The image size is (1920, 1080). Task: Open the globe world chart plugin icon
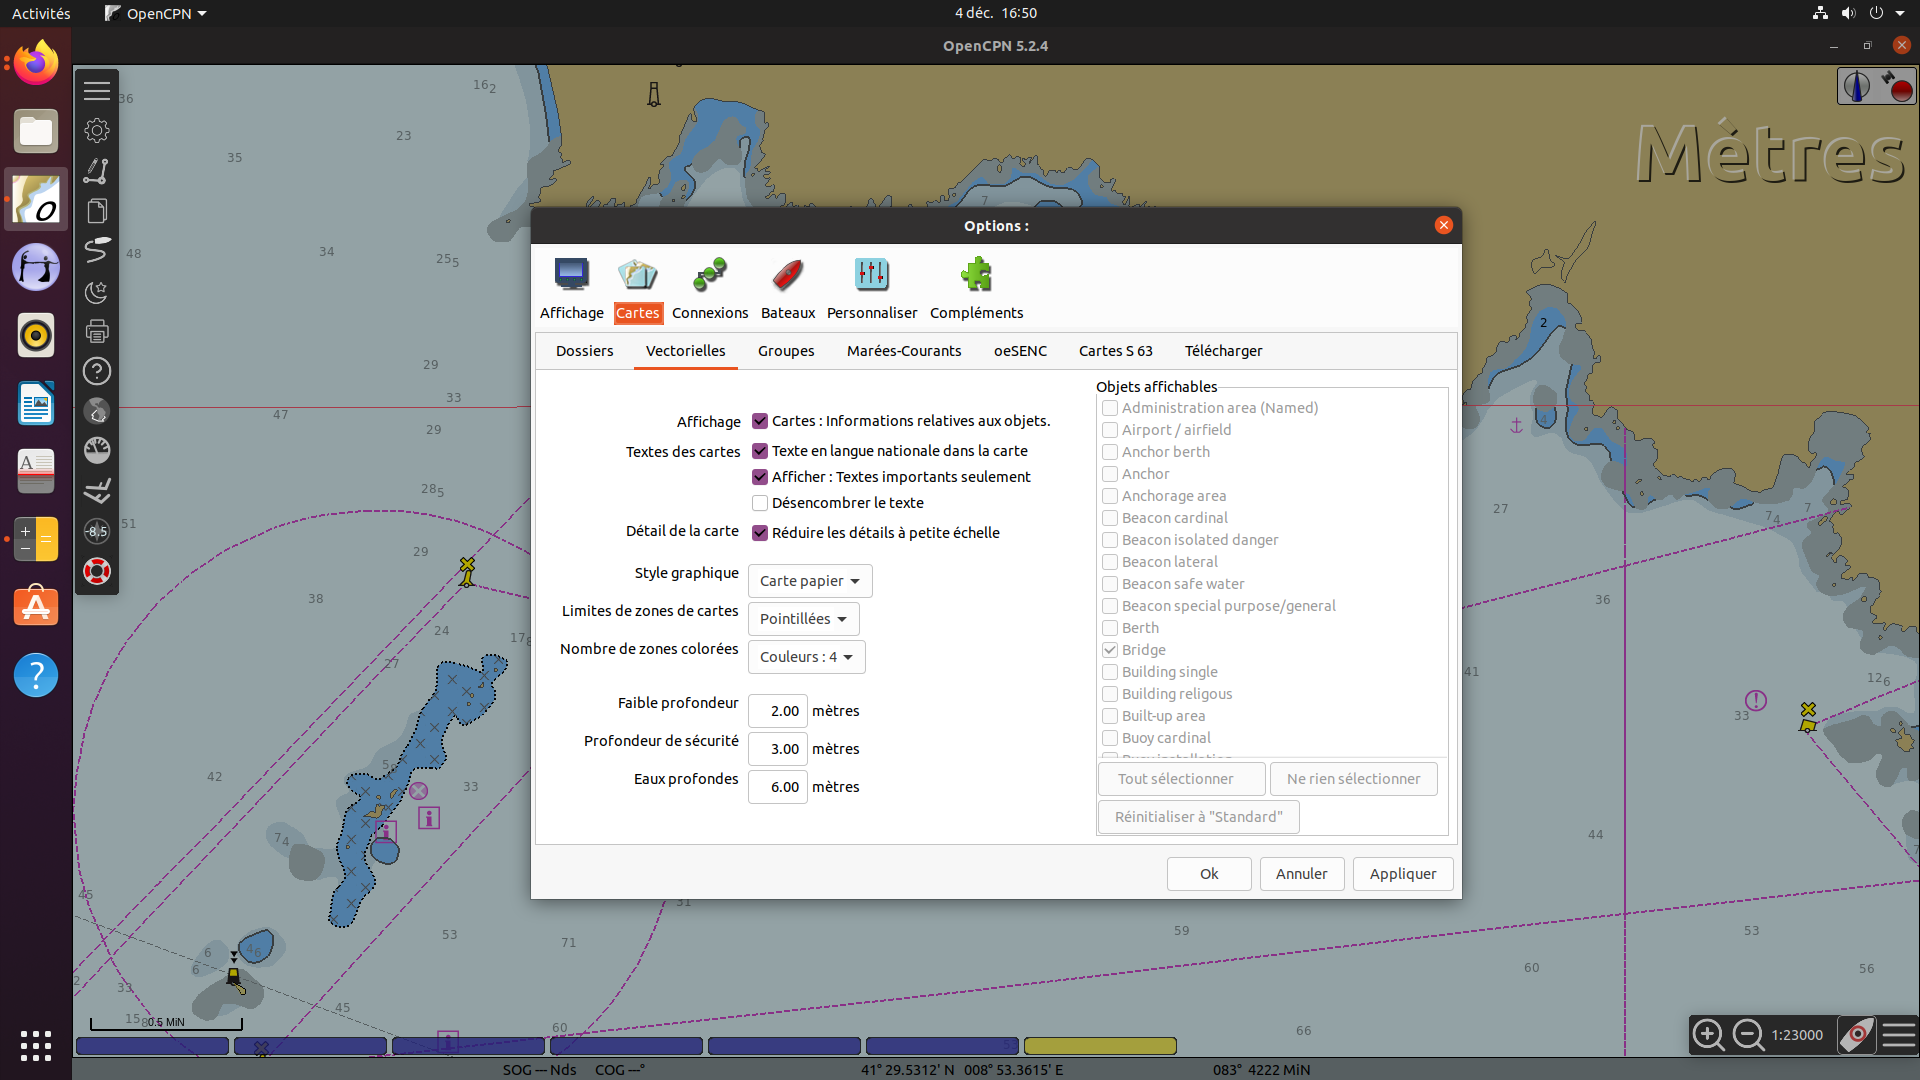97,411
